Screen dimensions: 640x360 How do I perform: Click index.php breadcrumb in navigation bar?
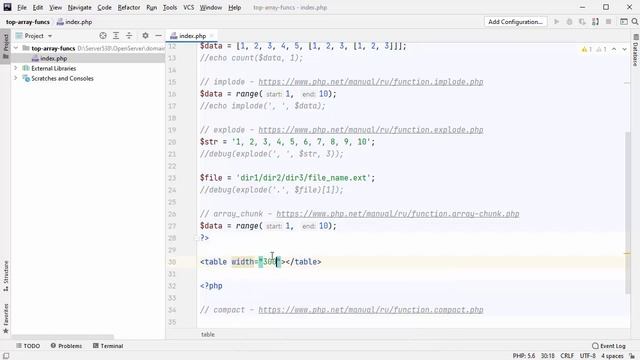[x=75, y=22]
